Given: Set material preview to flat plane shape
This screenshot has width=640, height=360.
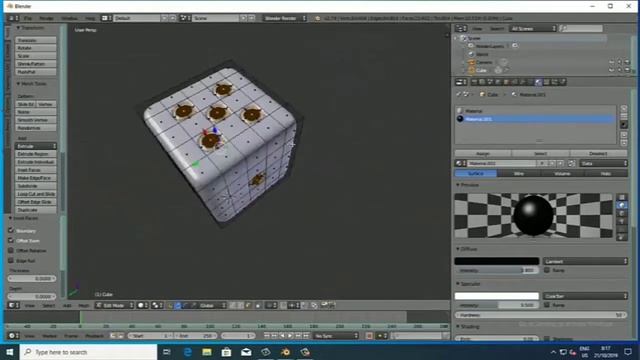Looking at the screenshot, I should tap(622, 198).
